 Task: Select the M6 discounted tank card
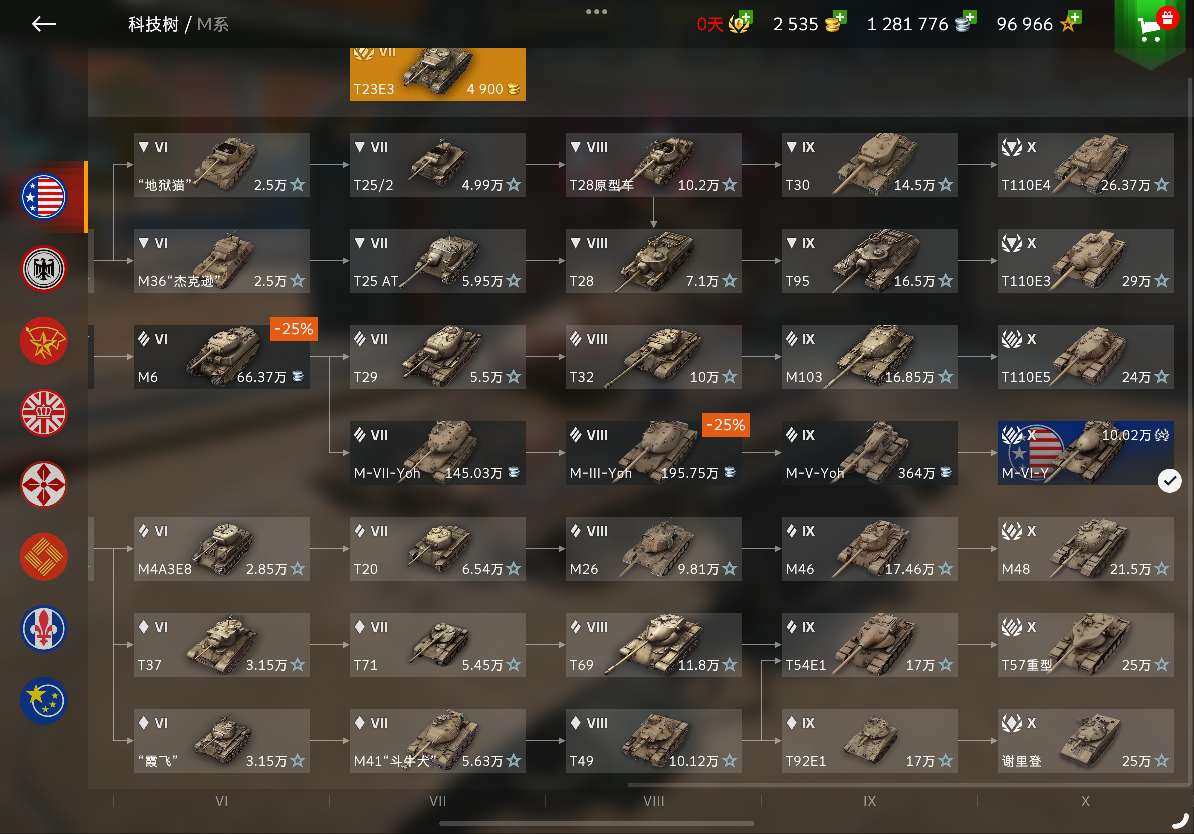[x=222, y=356]
